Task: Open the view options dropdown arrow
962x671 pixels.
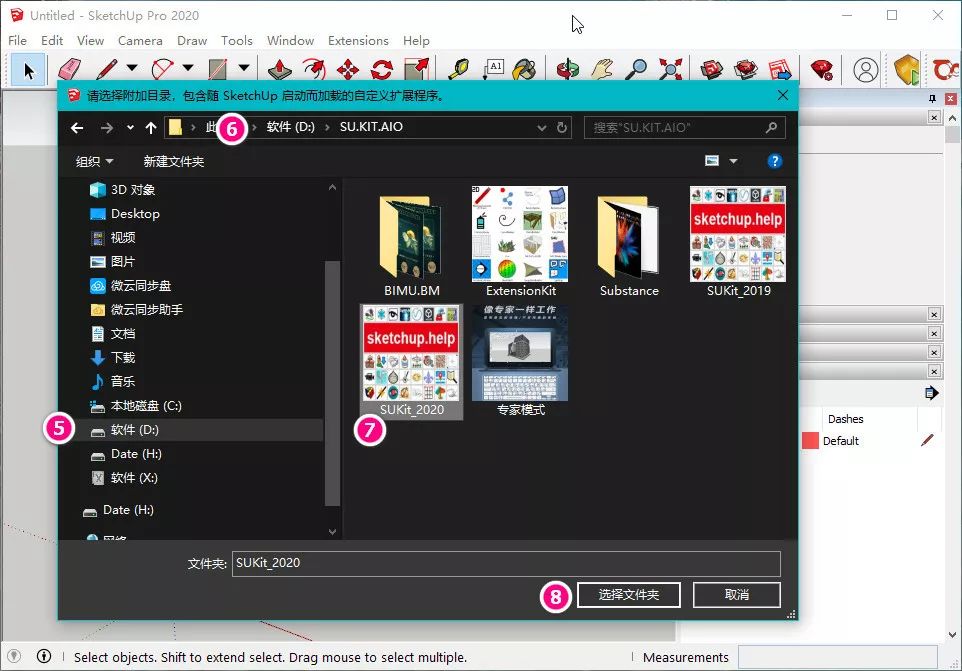Action: coord(733,161)
